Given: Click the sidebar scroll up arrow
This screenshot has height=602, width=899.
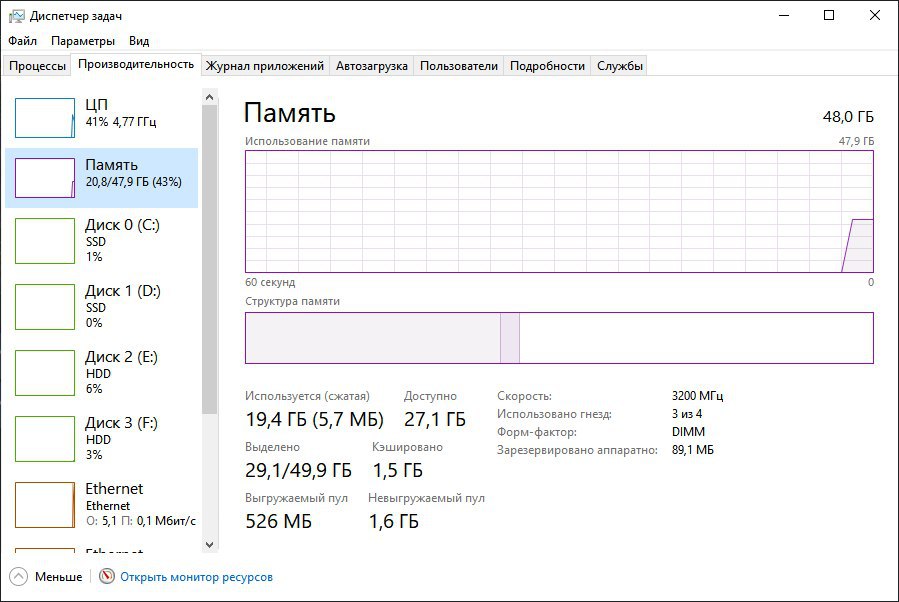Looking at the screenshot, I should [x=209, y=97].
